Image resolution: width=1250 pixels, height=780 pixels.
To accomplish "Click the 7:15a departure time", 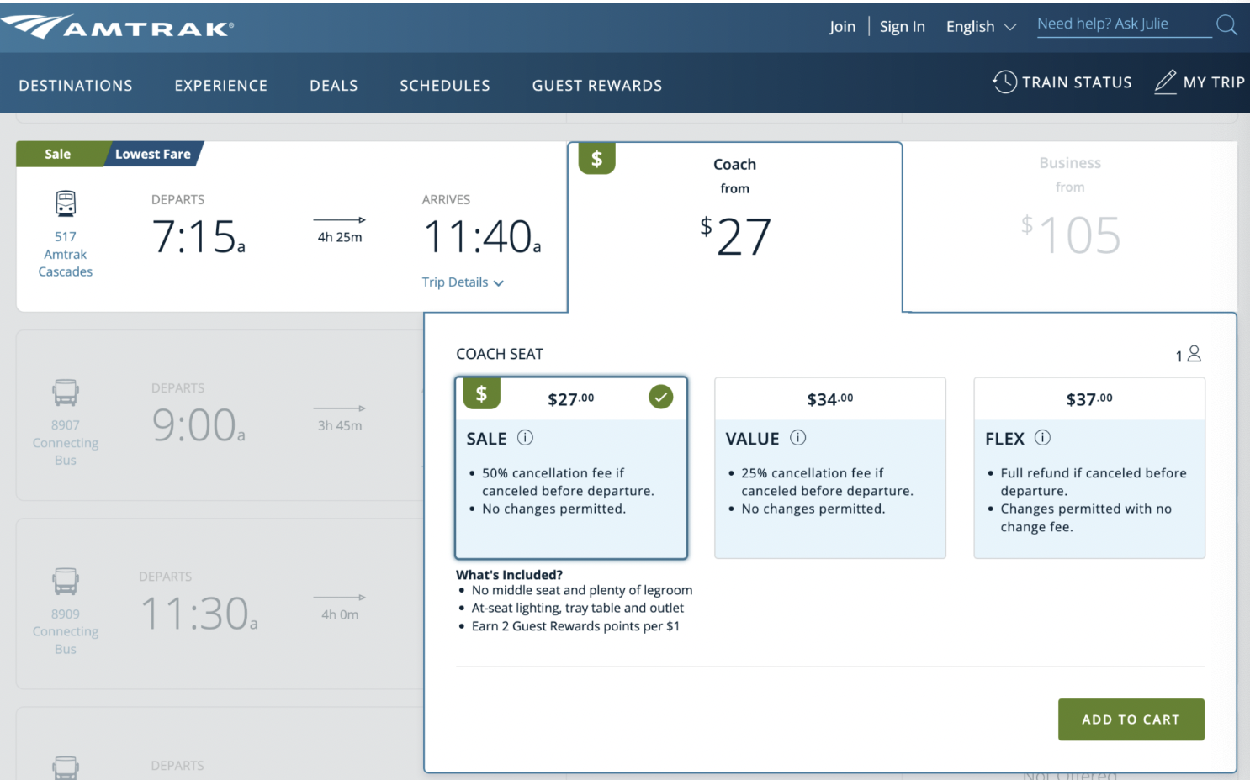I will tap(199, 237).
